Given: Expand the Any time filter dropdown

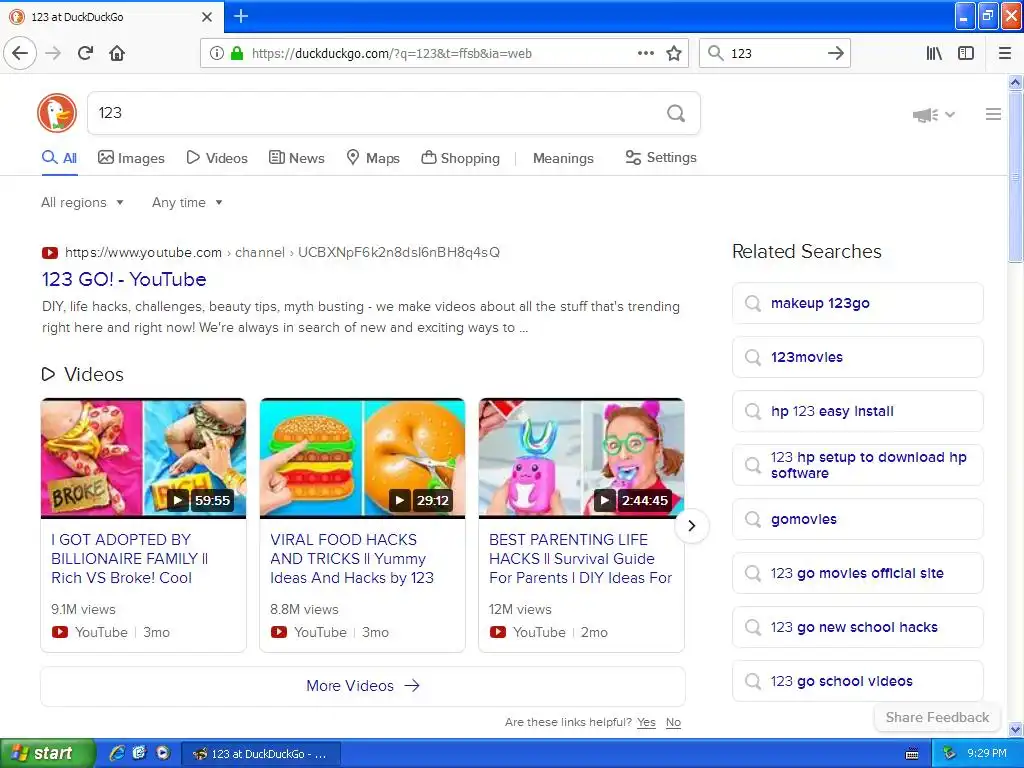Looking at the screenshot, I should click(187, 202).
